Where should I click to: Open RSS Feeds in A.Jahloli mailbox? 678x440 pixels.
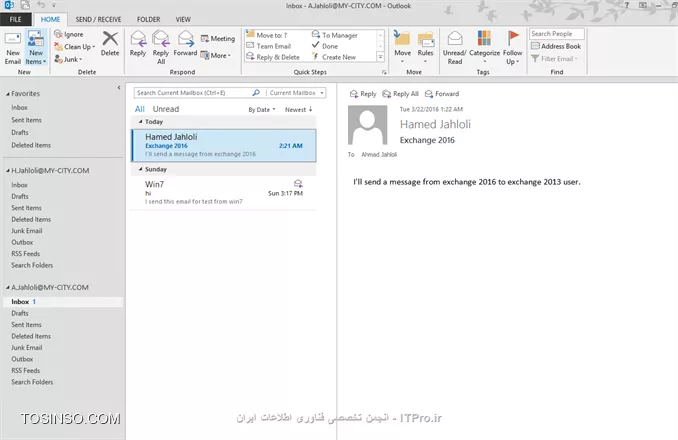click(x=26, y=370)
